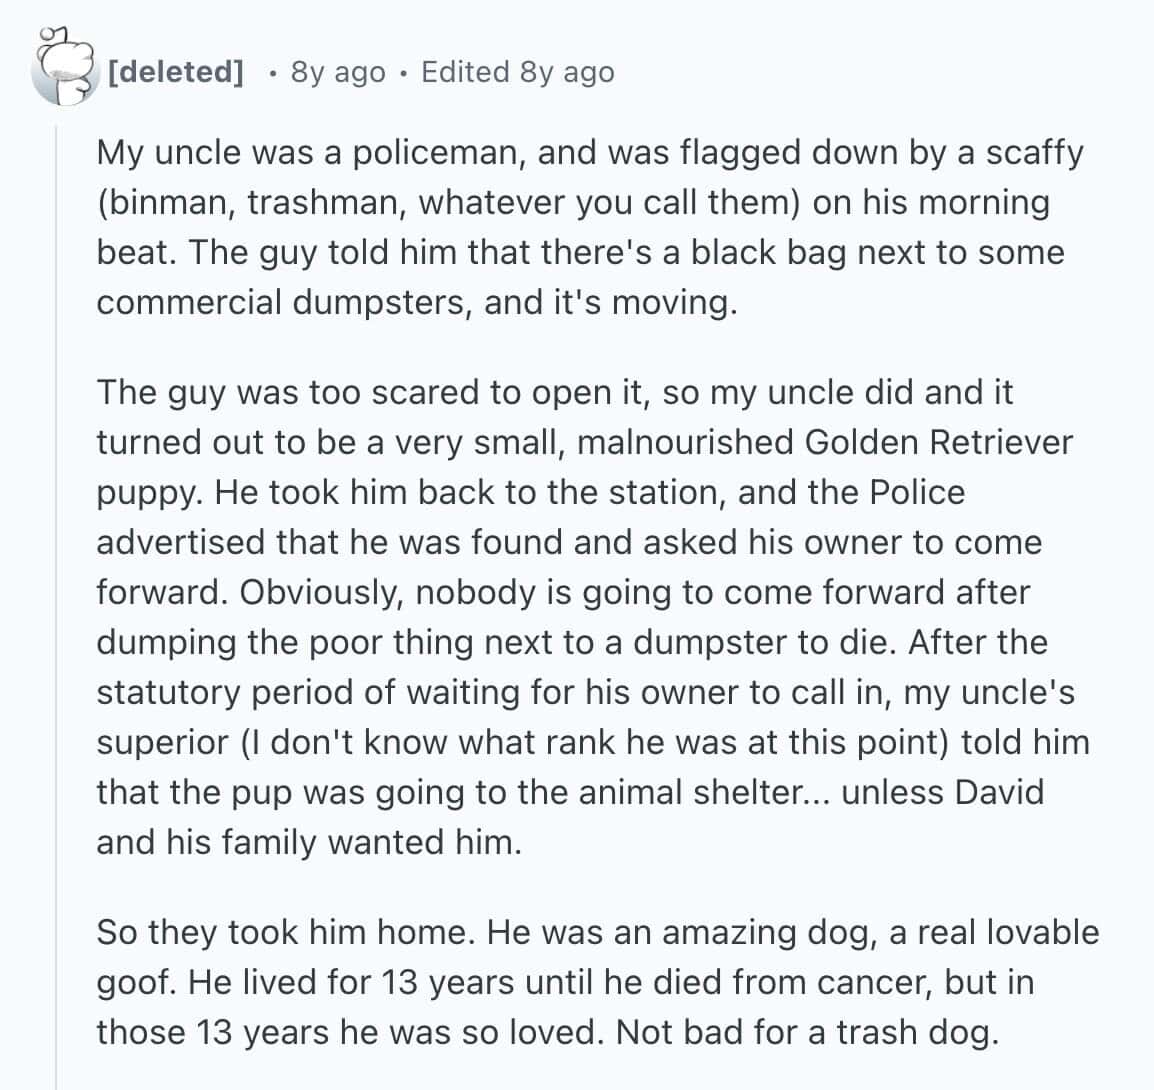Click the words "Golden Retriever" in the comment
This screenshot has height=1090, width=1154.
pyautogui.click(x=938, y=441)
